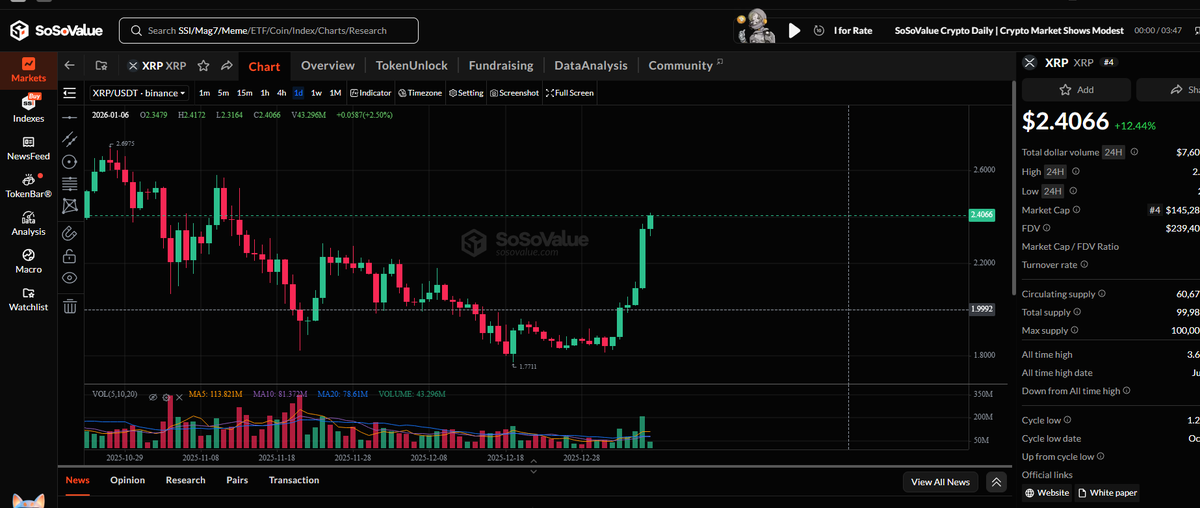Hide the VOL indicator with eye icon

click(x=153, y=397)
